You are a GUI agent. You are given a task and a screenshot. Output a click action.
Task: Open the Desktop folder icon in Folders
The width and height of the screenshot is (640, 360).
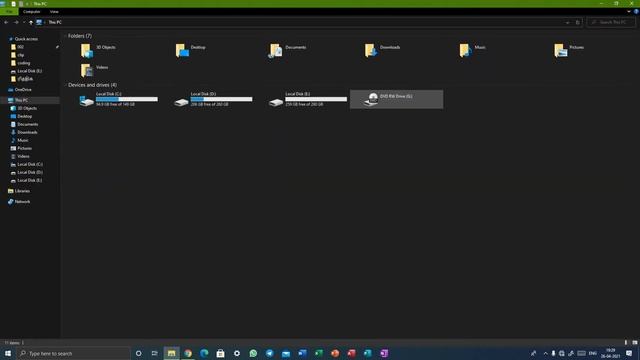182,51
